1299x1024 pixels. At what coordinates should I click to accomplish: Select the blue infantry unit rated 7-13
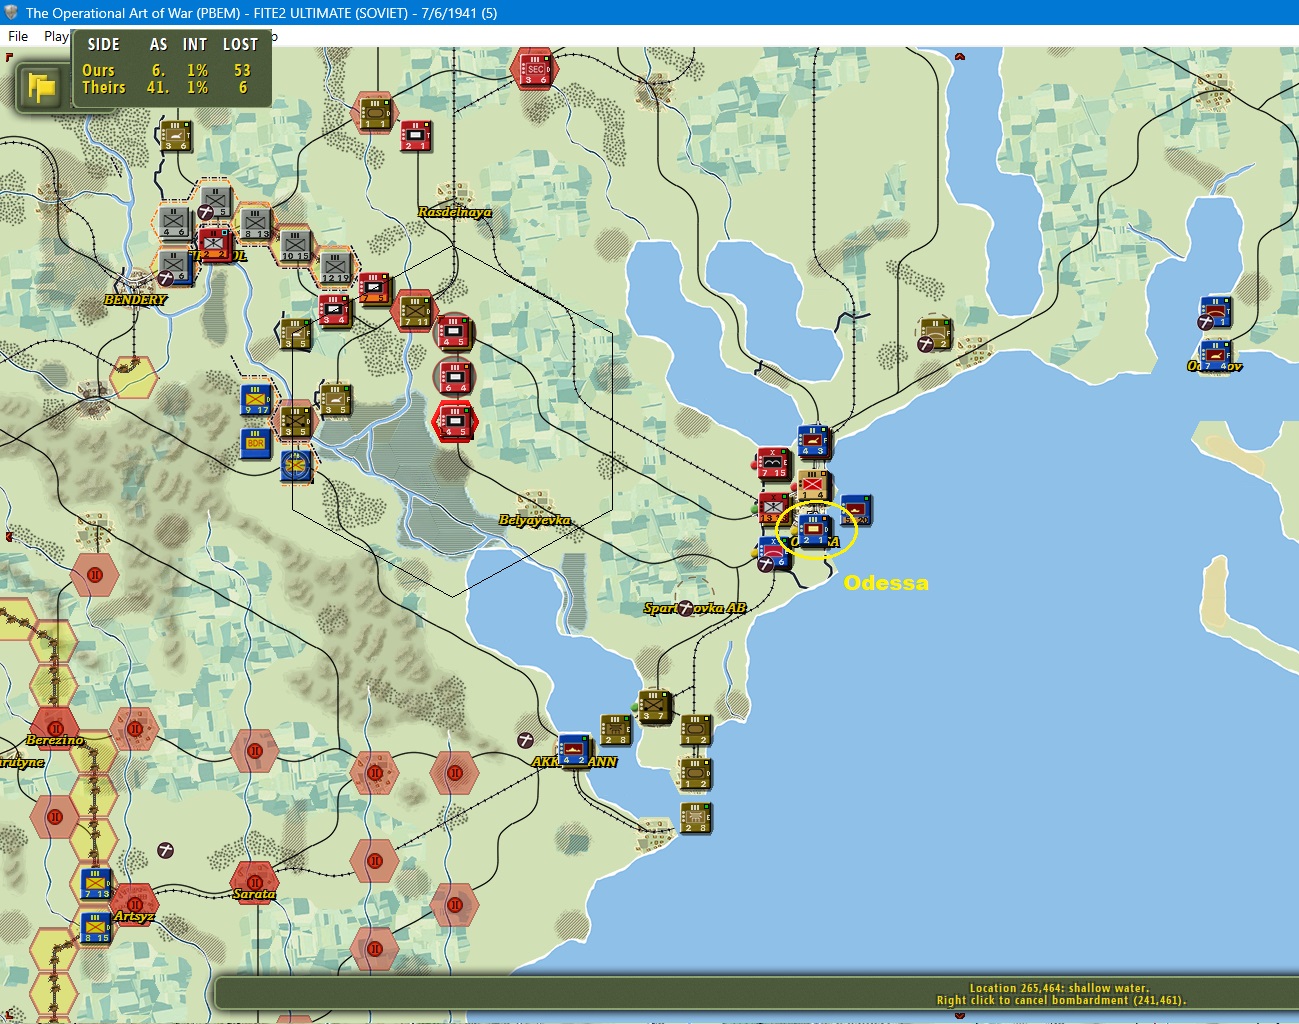click(x=96, y=883)
